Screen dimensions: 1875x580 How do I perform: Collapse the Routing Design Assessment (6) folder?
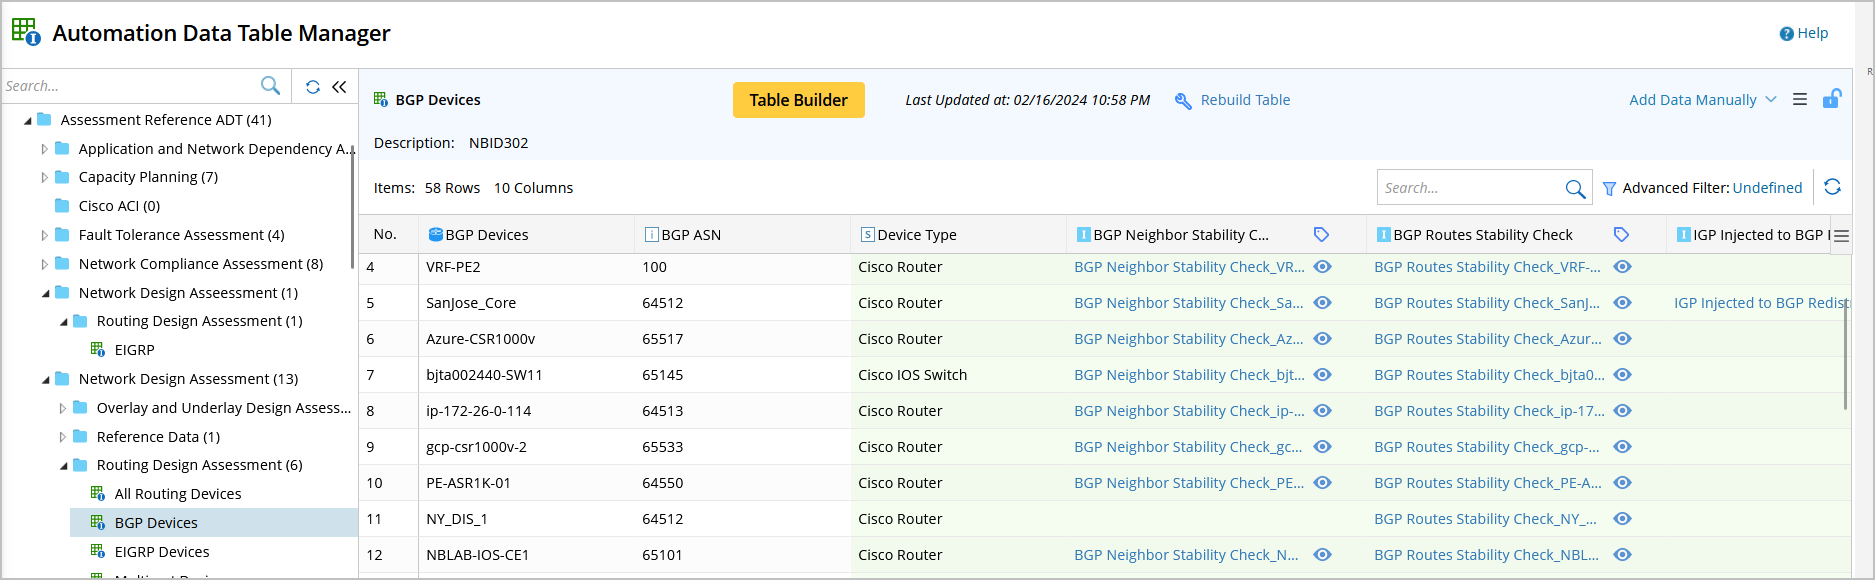coord(63,465)
